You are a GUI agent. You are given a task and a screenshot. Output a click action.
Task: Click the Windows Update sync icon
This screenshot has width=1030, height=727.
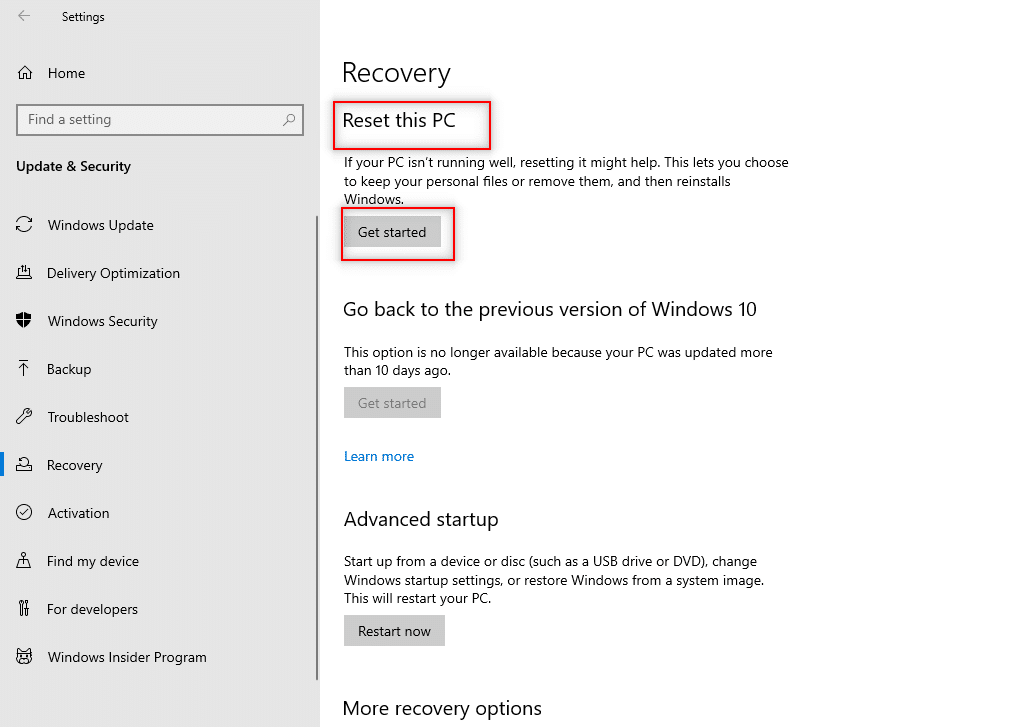pos(24,225)
